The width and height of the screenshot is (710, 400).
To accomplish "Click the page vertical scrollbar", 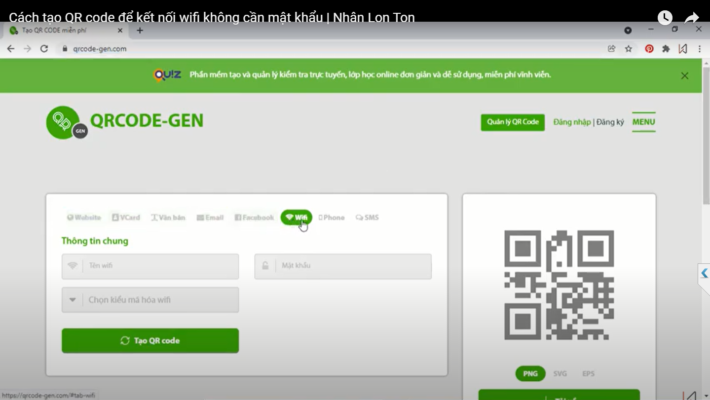I will [x=706, y=136].
